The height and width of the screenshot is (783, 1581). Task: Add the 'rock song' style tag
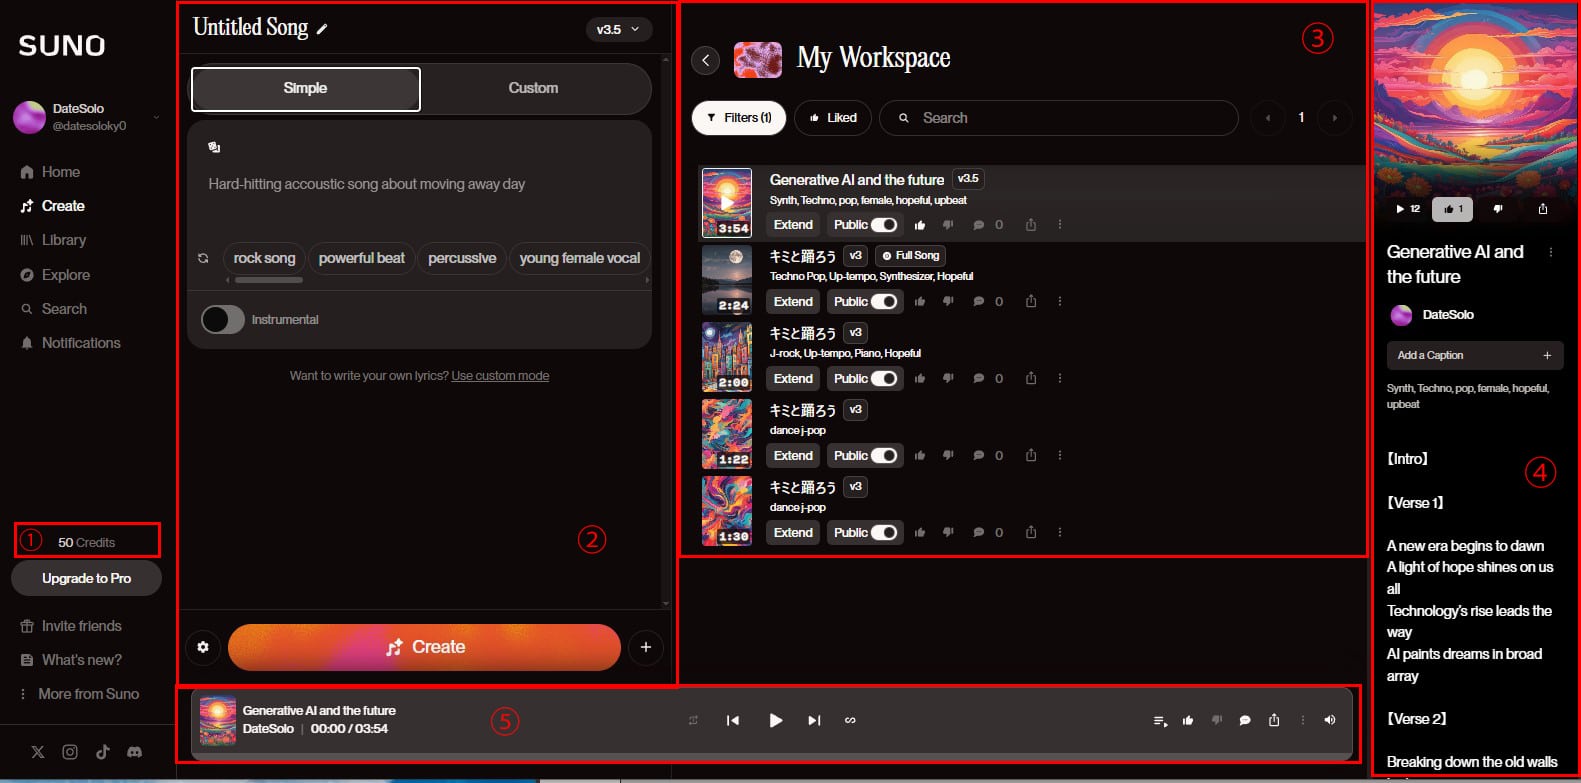pos(264,258)
